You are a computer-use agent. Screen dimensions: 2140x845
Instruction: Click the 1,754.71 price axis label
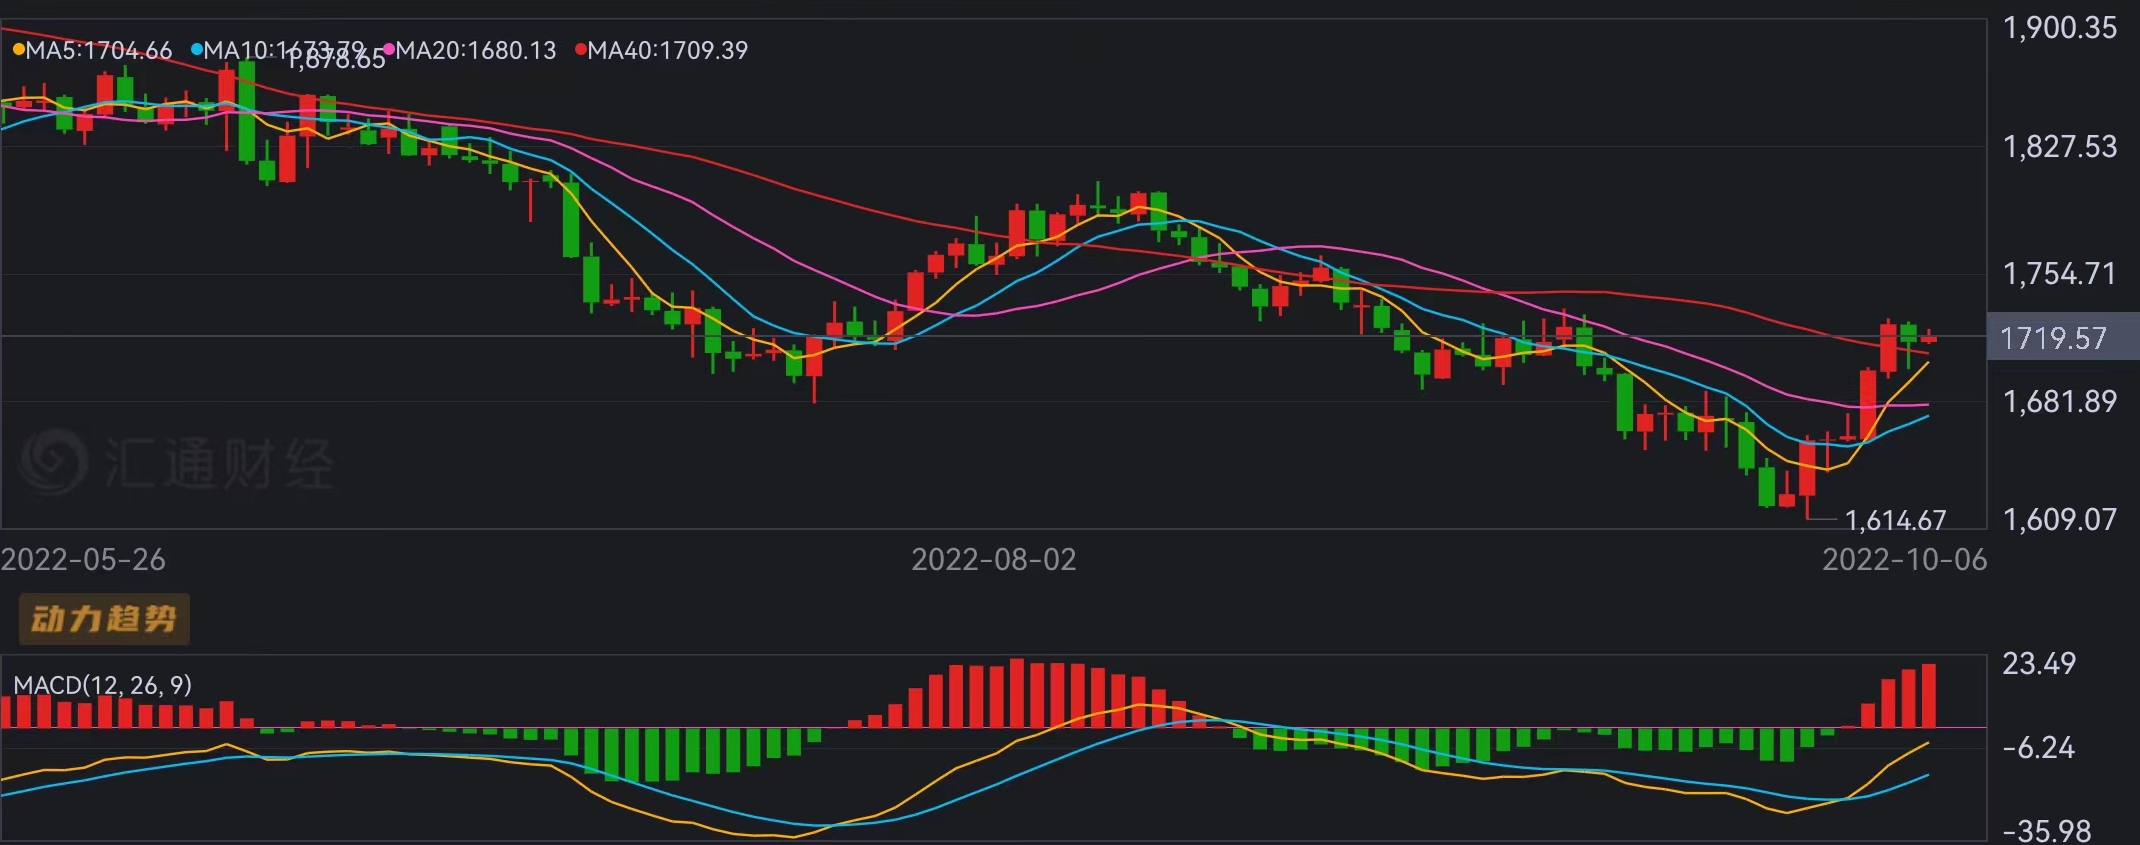click(x=2060, y=274)
